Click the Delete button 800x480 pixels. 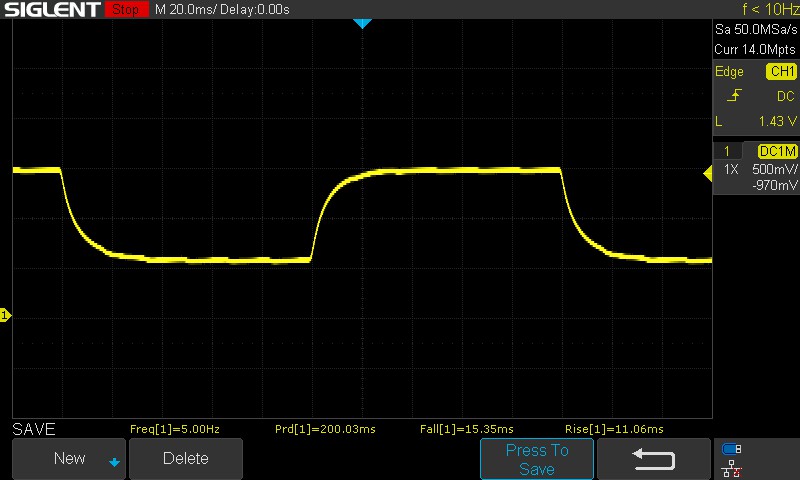(186, 459)
